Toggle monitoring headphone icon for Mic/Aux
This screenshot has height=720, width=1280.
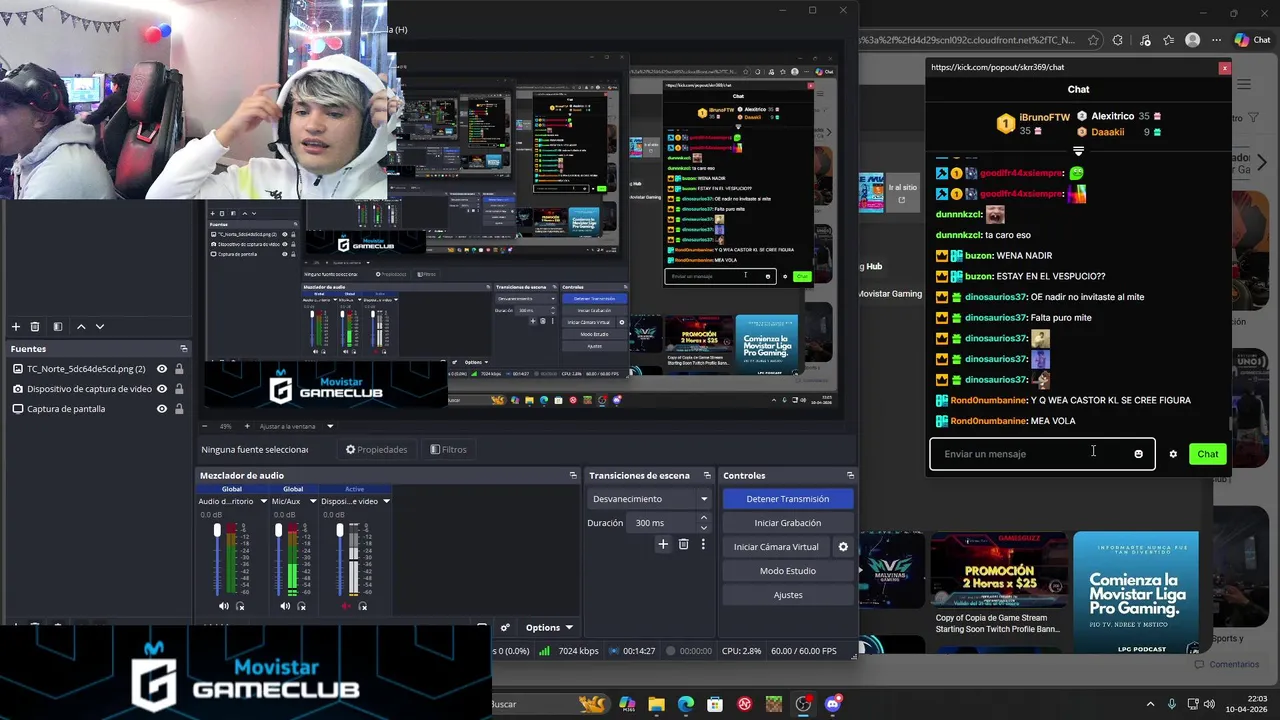coord(301,606)
